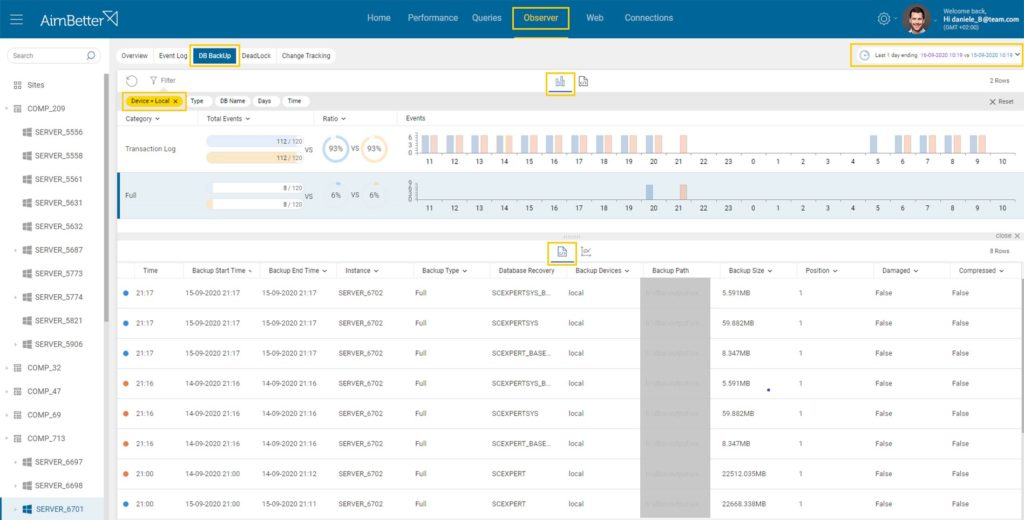1024x520 pixels.
Task: Click the AimBetter logo
Action: pyautogui.click(x=79, y=19)
